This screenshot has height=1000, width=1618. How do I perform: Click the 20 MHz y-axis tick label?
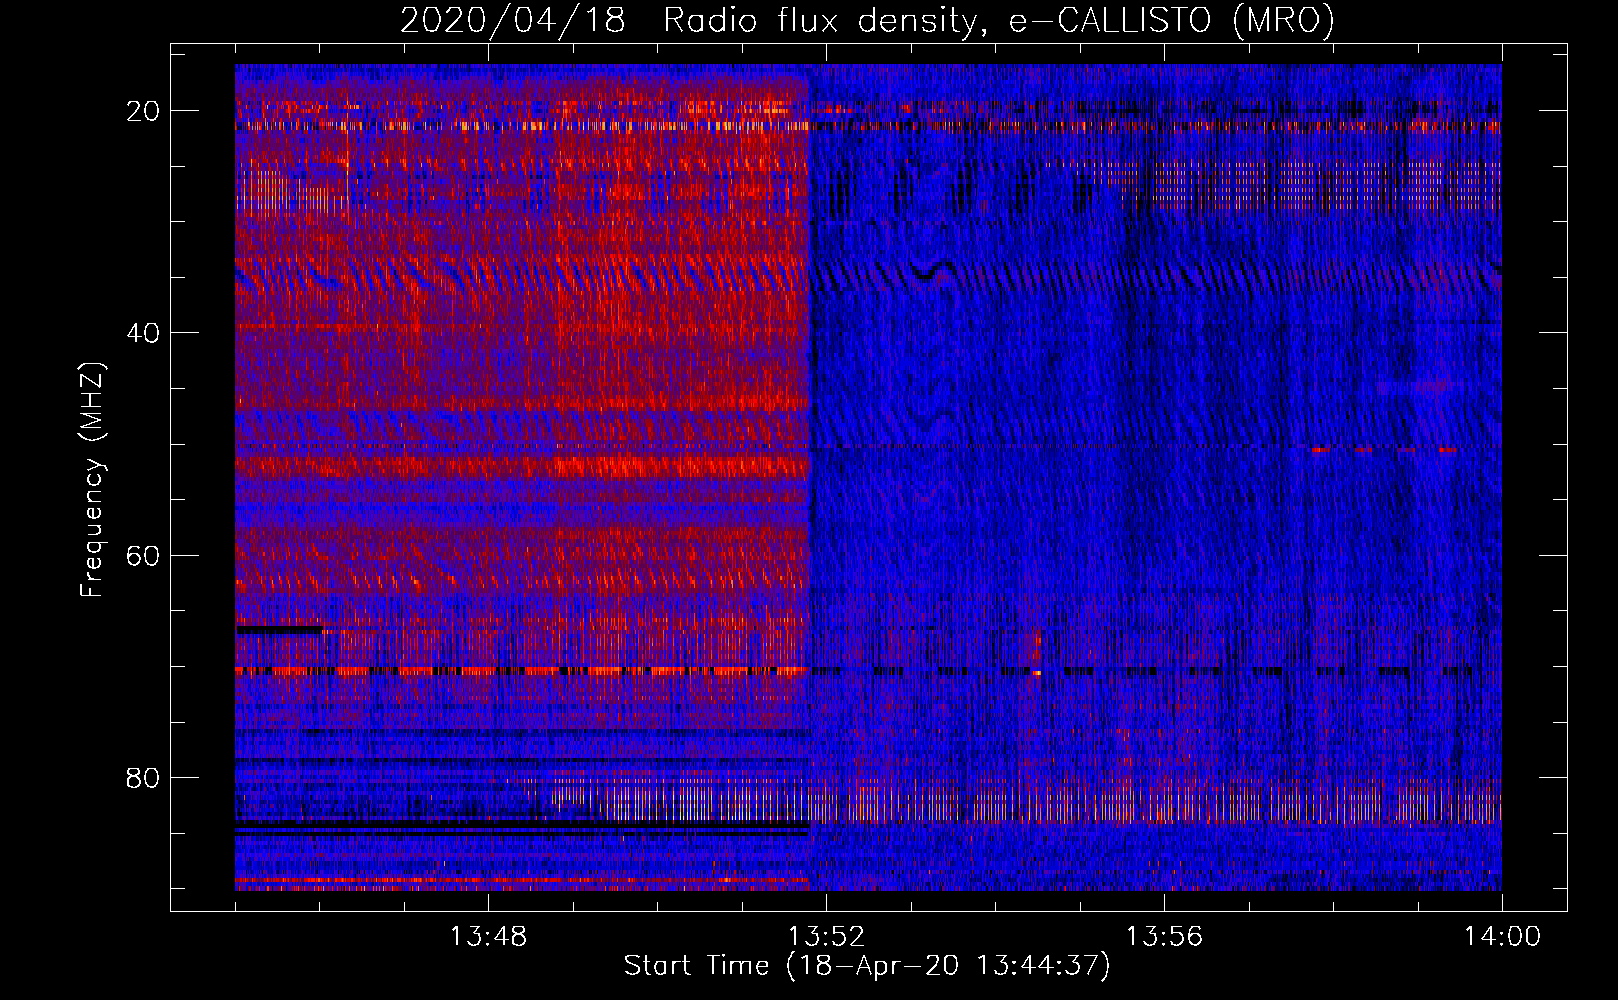143,111
